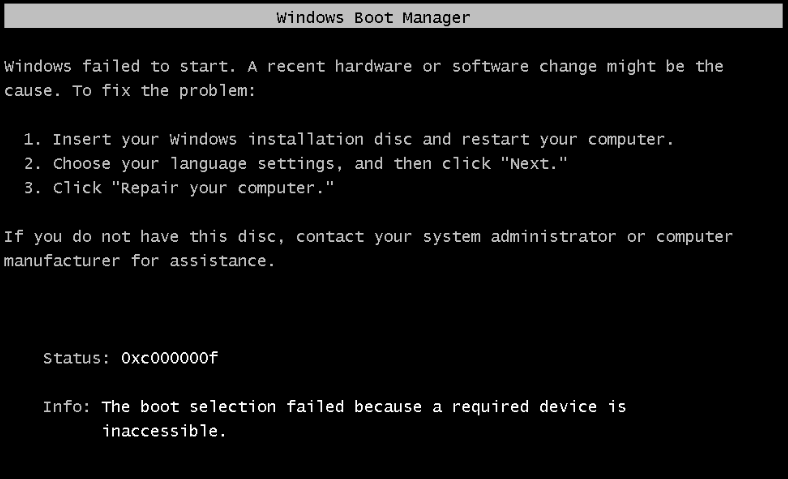Click the "manufacturer for assistance" line
Viewport: 788px width, 479px height.
[x=138, y=261]
